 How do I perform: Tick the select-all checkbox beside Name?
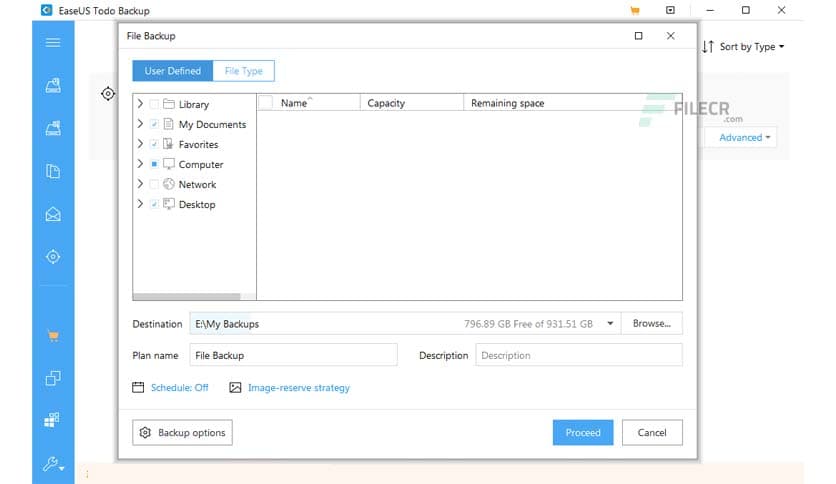266,103
